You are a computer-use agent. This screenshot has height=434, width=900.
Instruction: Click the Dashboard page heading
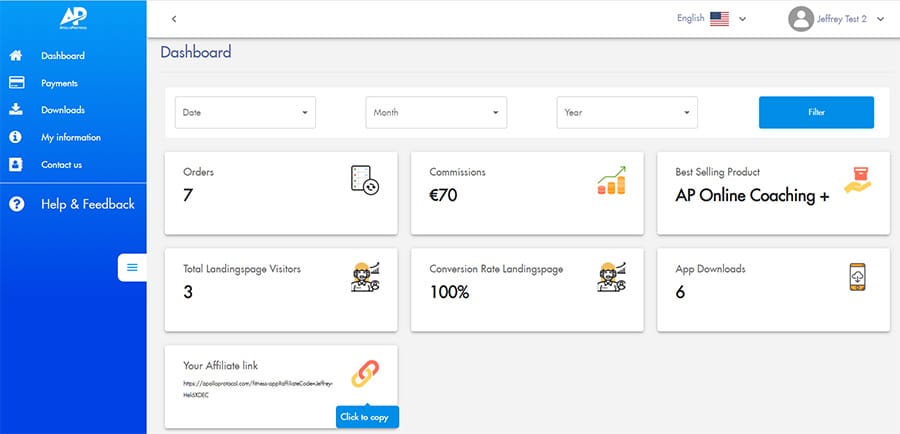click(x=196, y=52)
